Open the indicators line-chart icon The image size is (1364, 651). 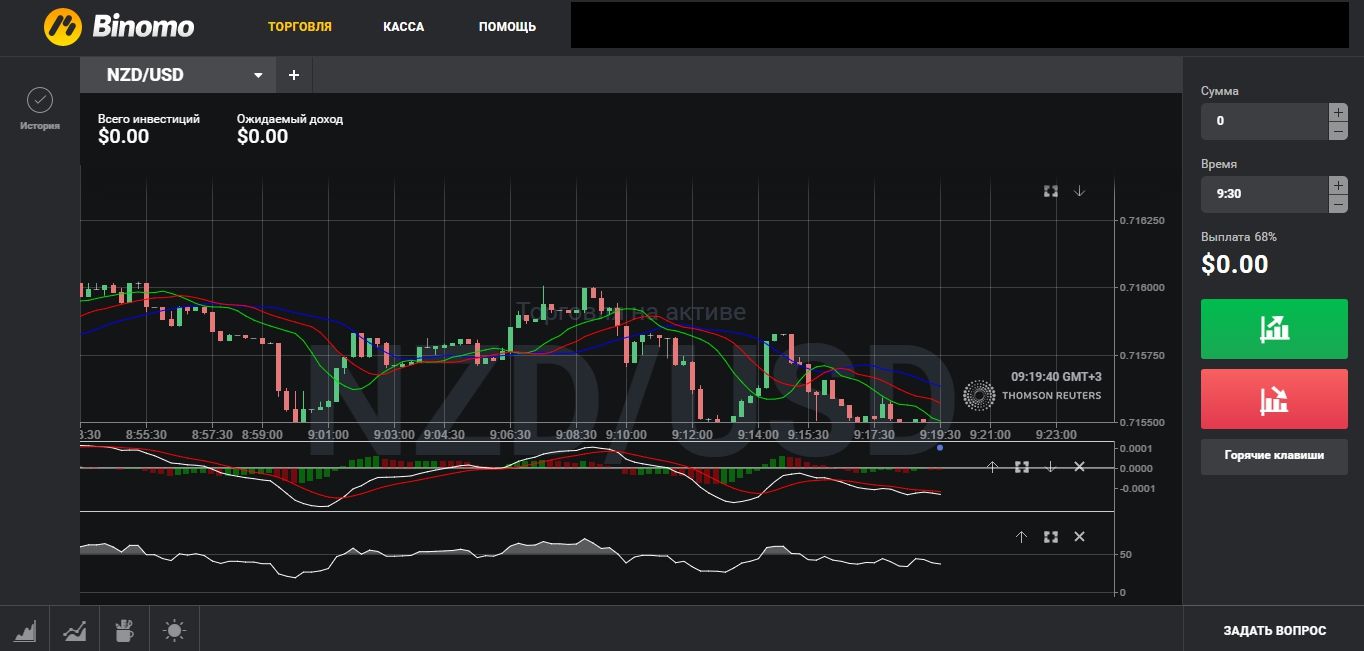pyautogui.click(x=75, y=631)
